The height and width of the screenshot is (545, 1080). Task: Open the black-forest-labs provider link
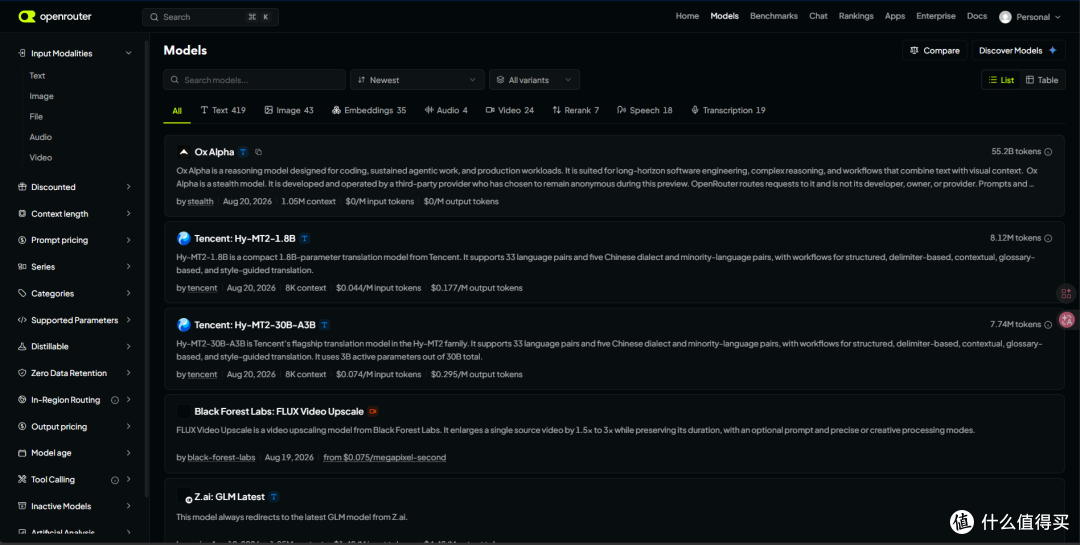[221, 457]
